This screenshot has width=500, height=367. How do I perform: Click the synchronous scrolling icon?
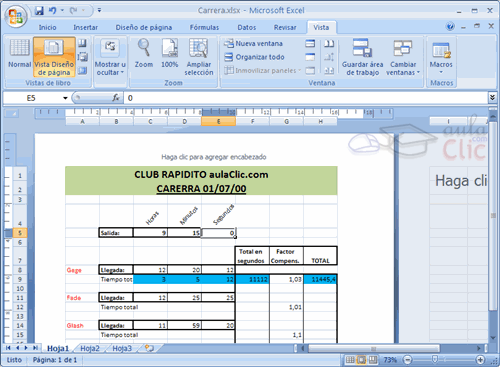tap(329, 57)
